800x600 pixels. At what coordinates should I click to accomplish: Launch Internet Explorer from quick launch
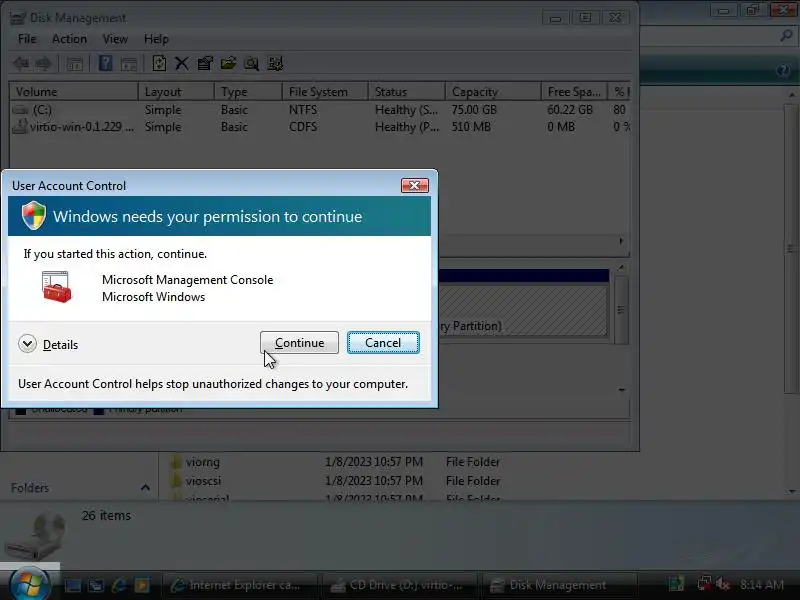(119, 585)
